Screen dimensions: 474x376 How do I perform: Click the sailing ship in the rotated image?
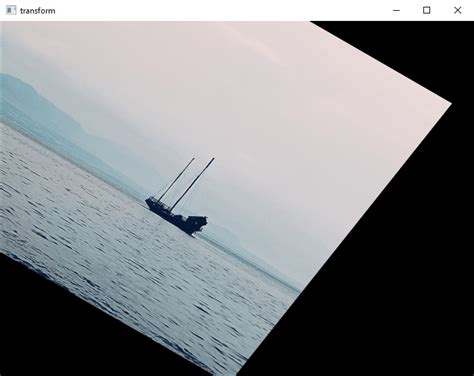(179, 197)
